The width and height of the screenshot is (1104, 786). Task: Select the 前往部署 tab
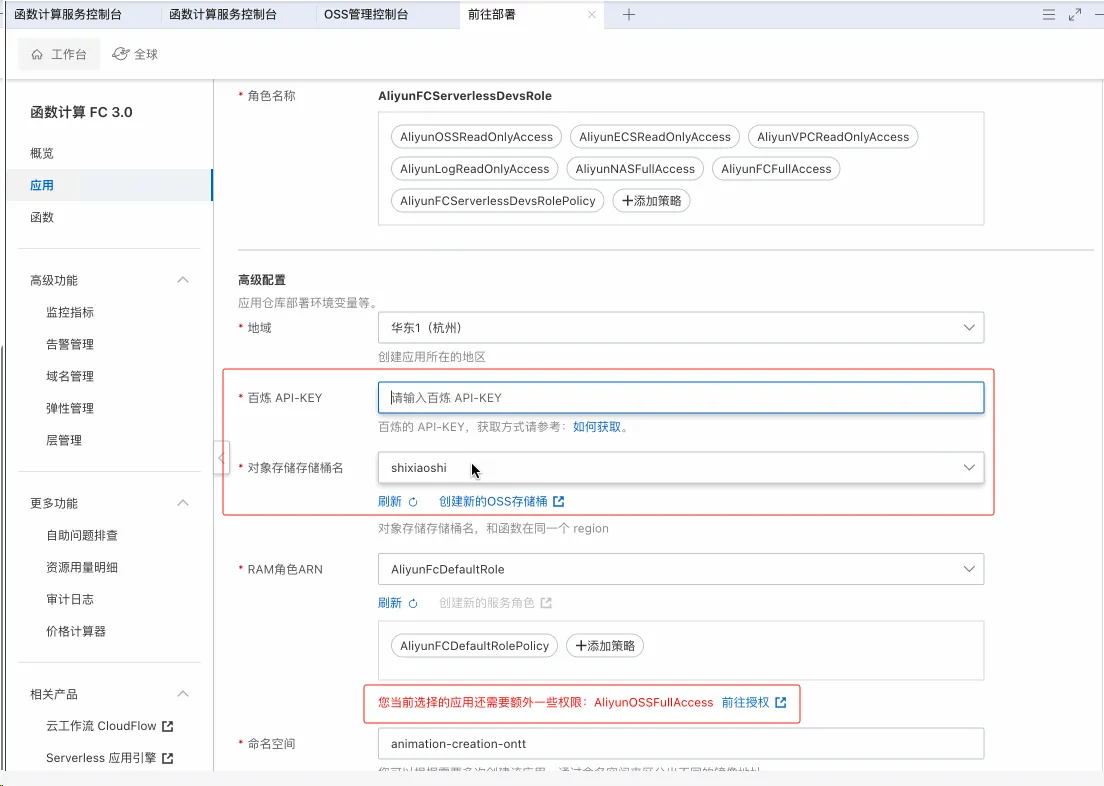(x=491, y=14)
